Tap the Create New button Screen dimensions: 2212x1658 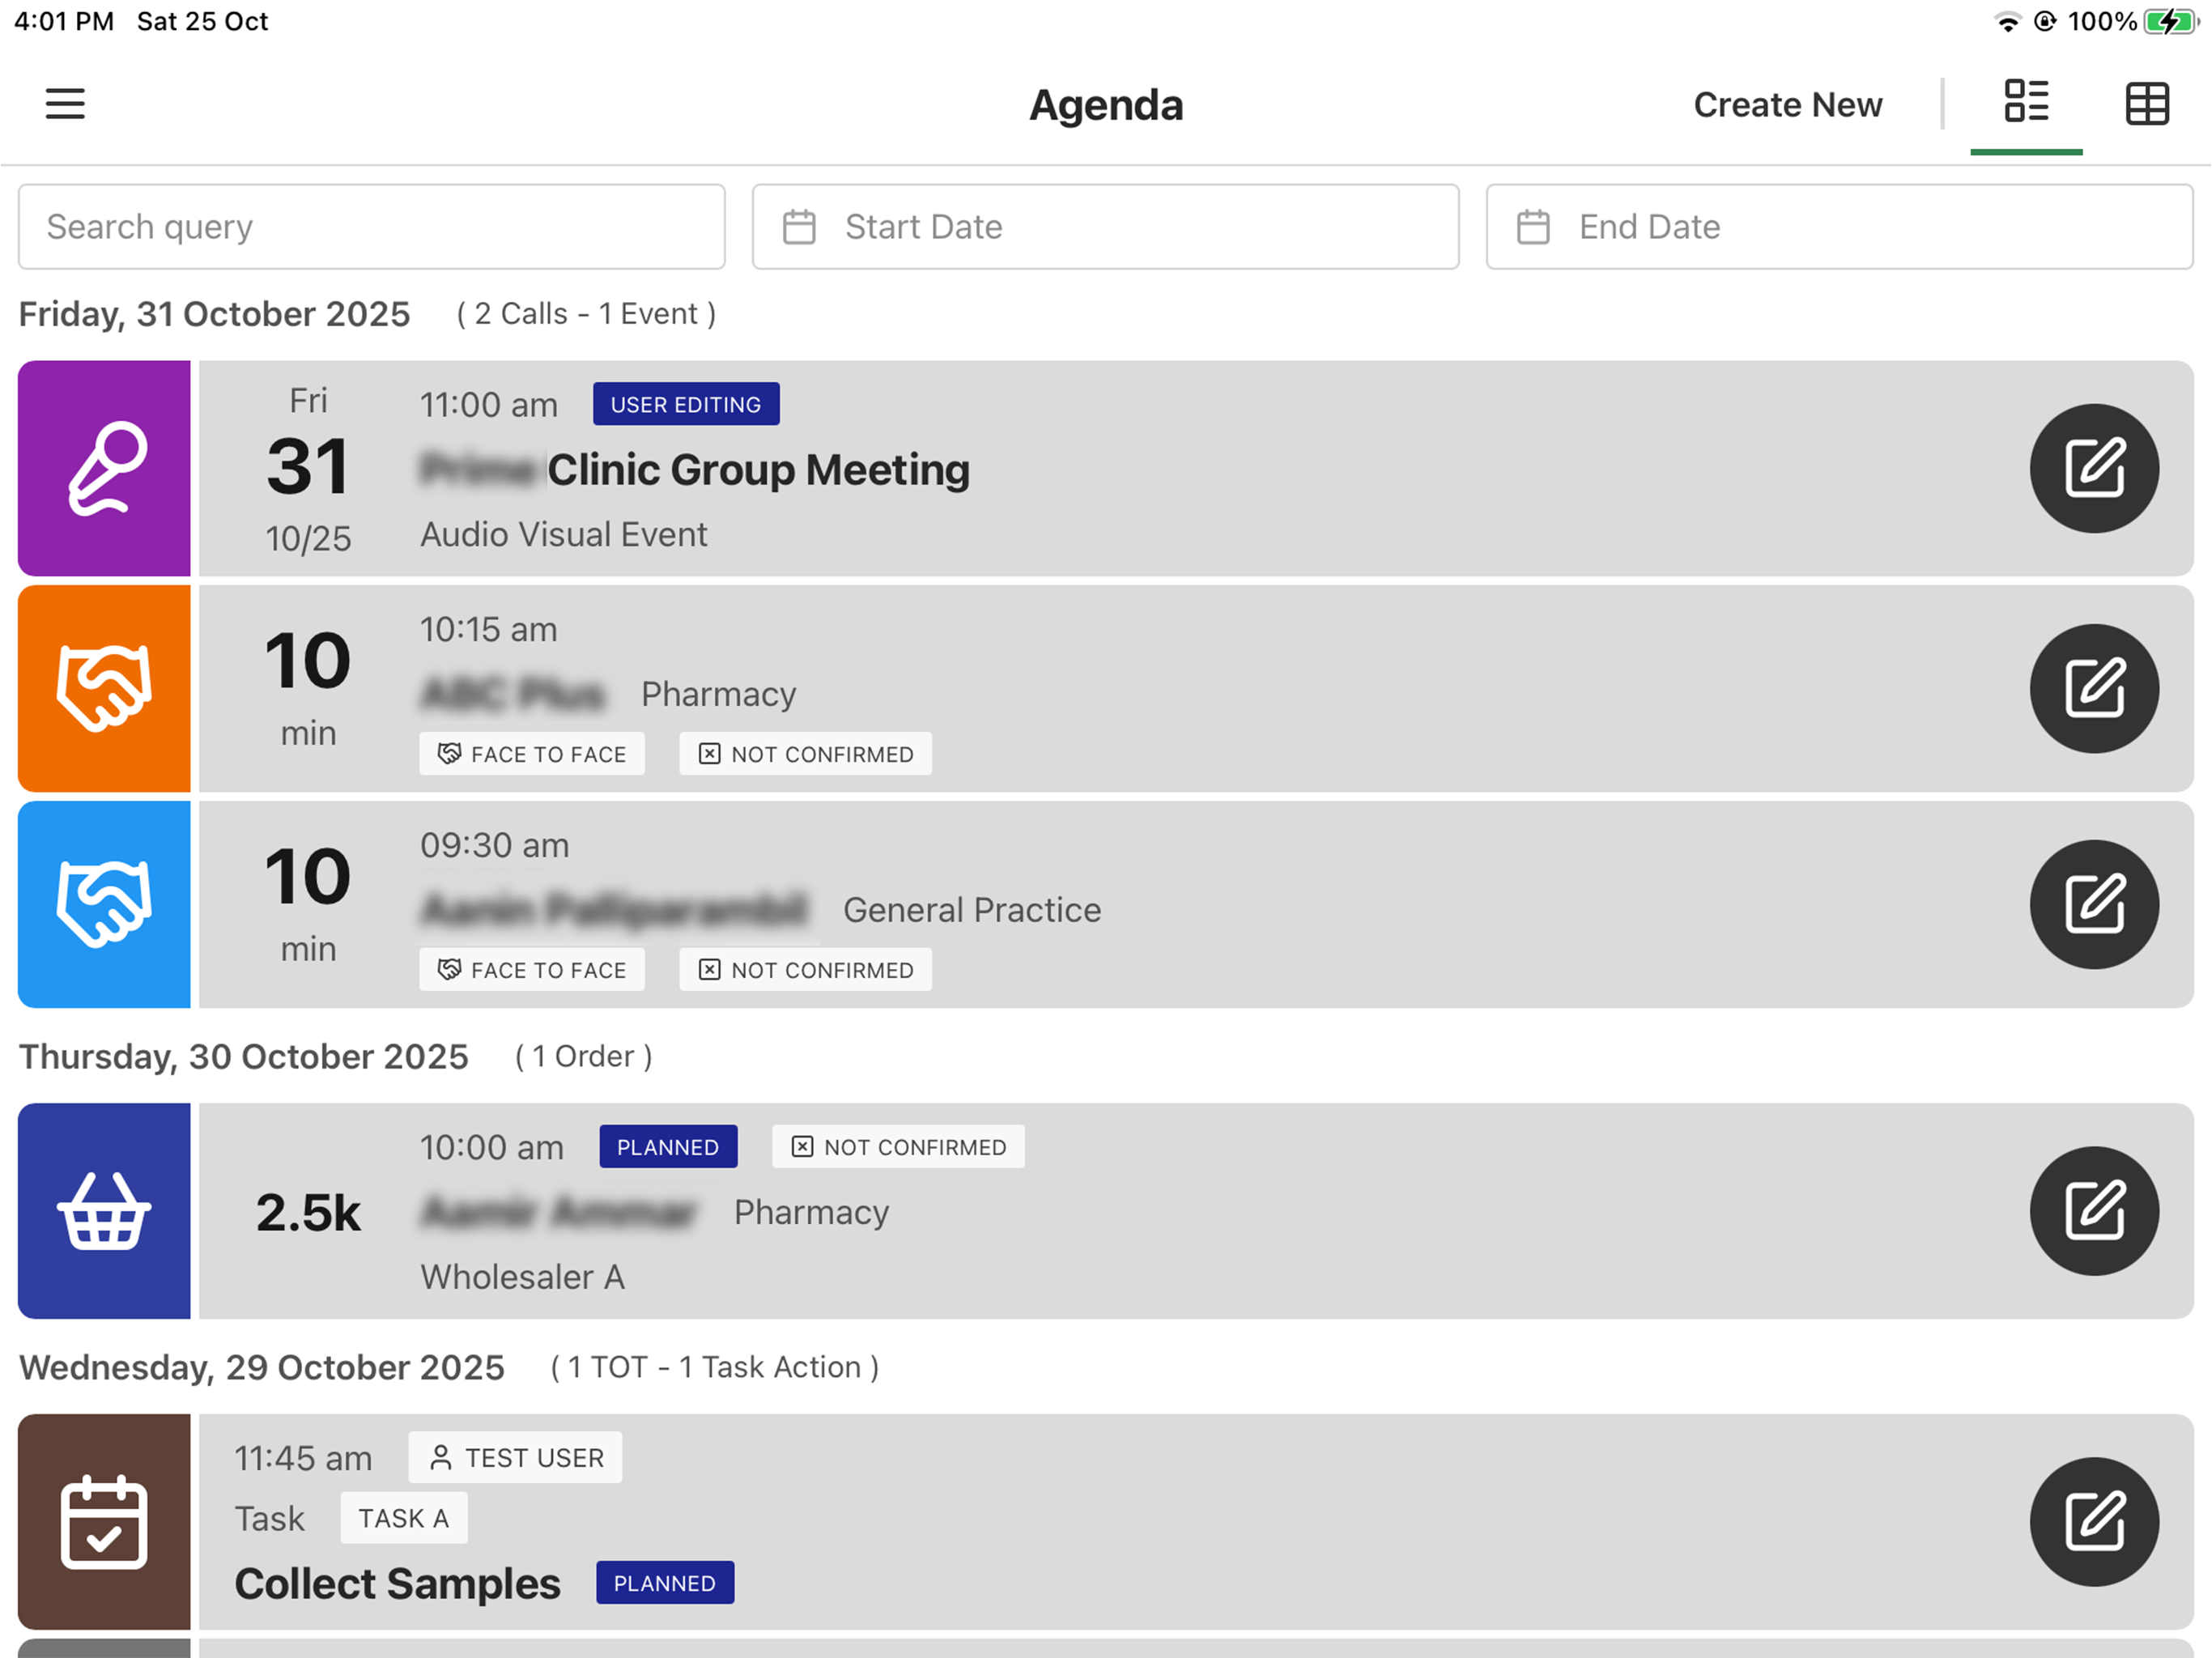(x=1787, y=104)
